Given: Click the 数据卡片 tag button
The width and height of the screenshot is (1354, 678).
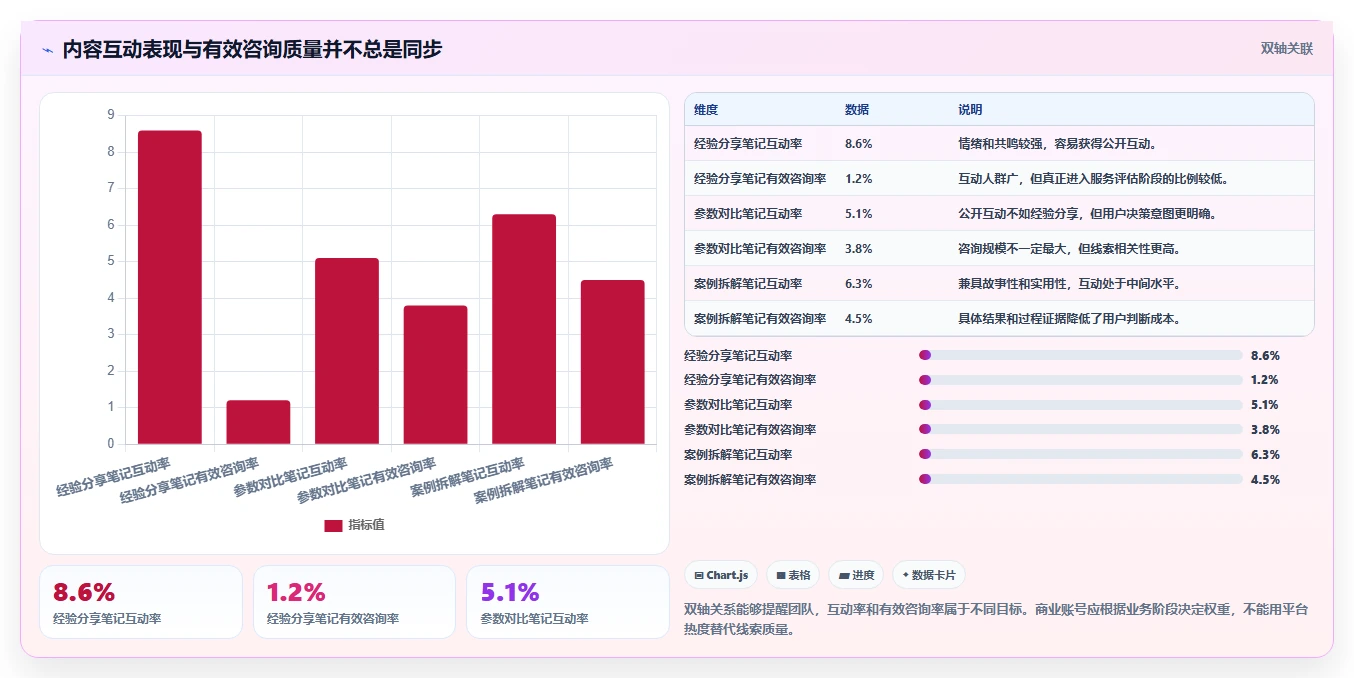Looking at the screenshot, I should click(928, 575).
